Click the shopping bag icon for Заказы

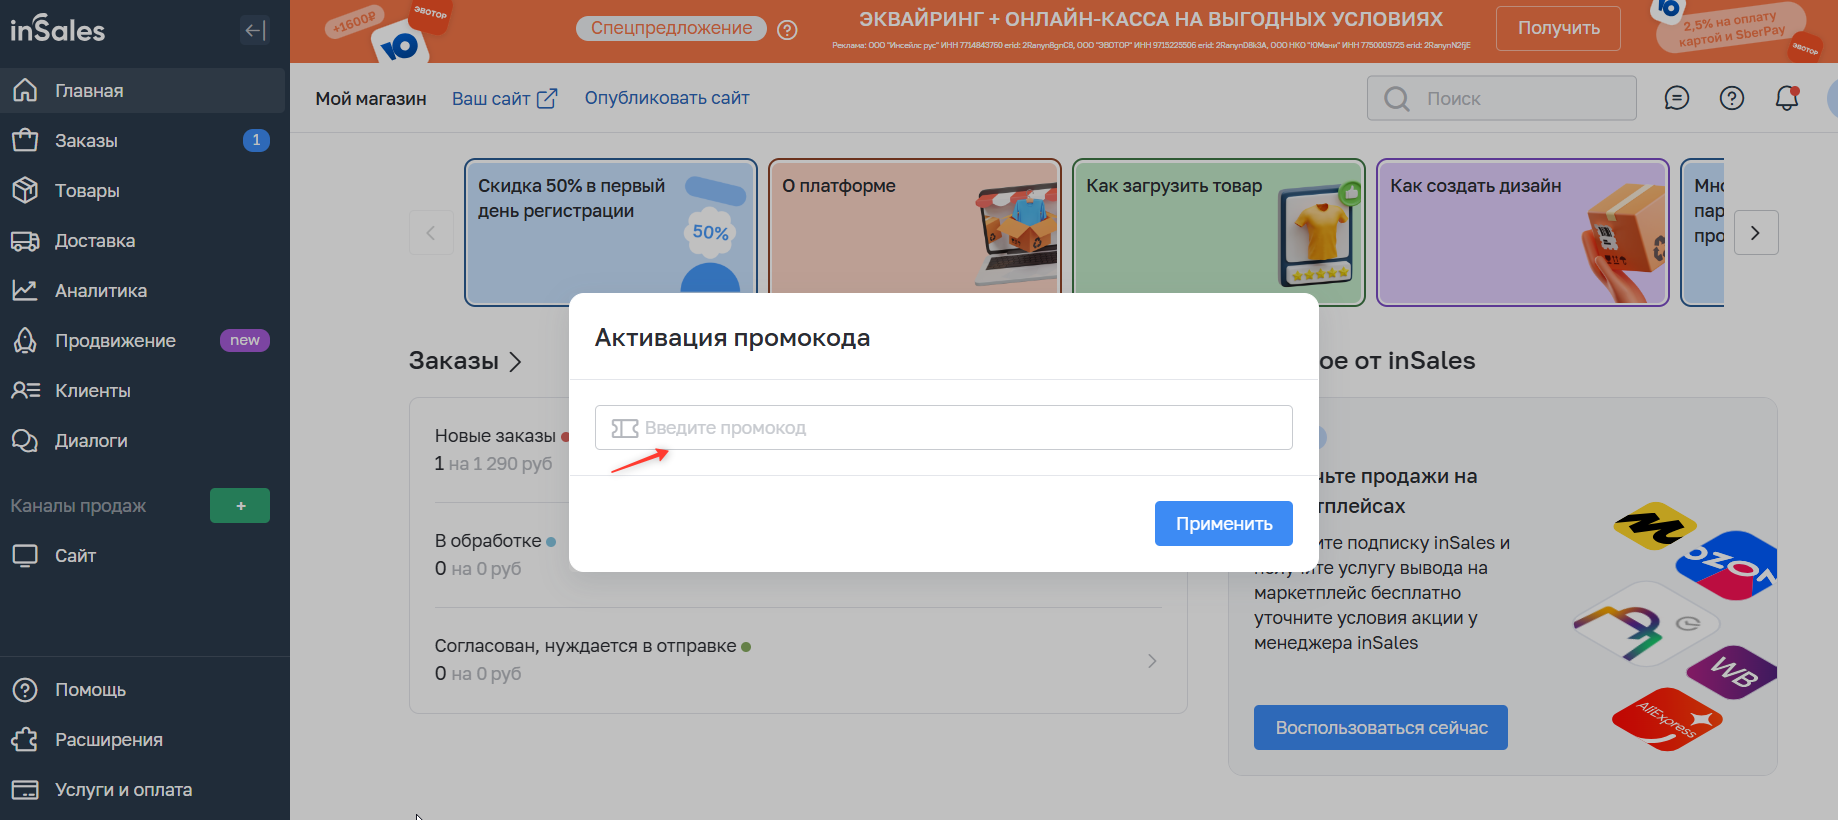[x=25, y=140]
